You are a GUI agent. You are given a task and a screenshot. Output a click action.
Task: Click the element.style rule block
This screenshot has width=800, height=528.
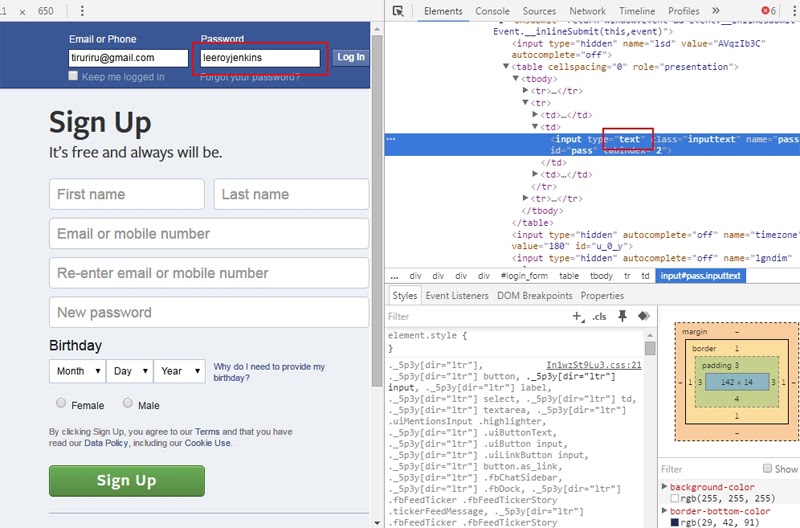515,342
